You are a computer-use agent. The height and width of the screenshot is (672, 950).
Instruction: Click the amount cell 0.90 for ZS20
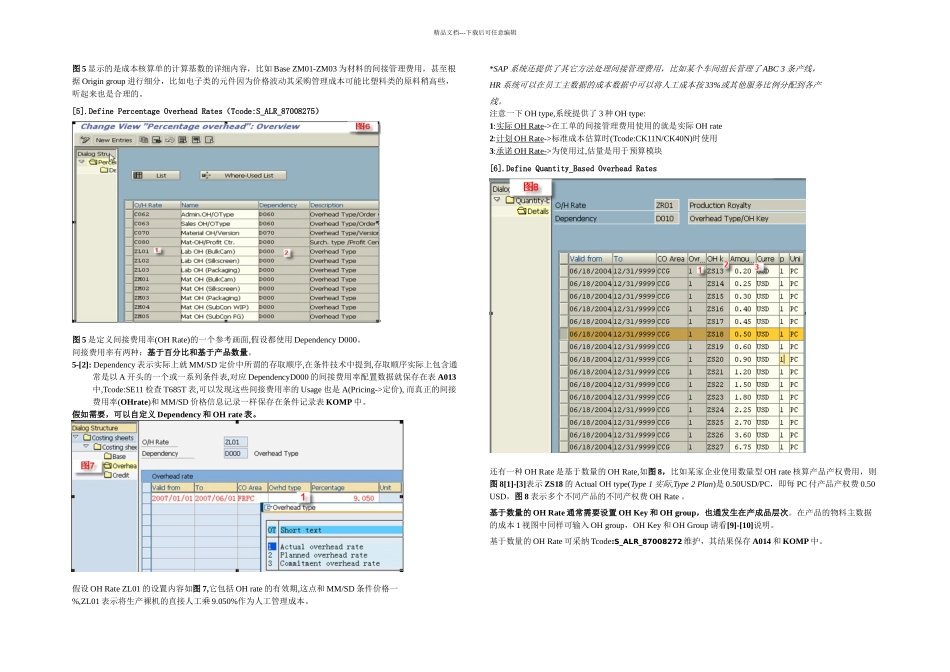(x=742, y=359)
